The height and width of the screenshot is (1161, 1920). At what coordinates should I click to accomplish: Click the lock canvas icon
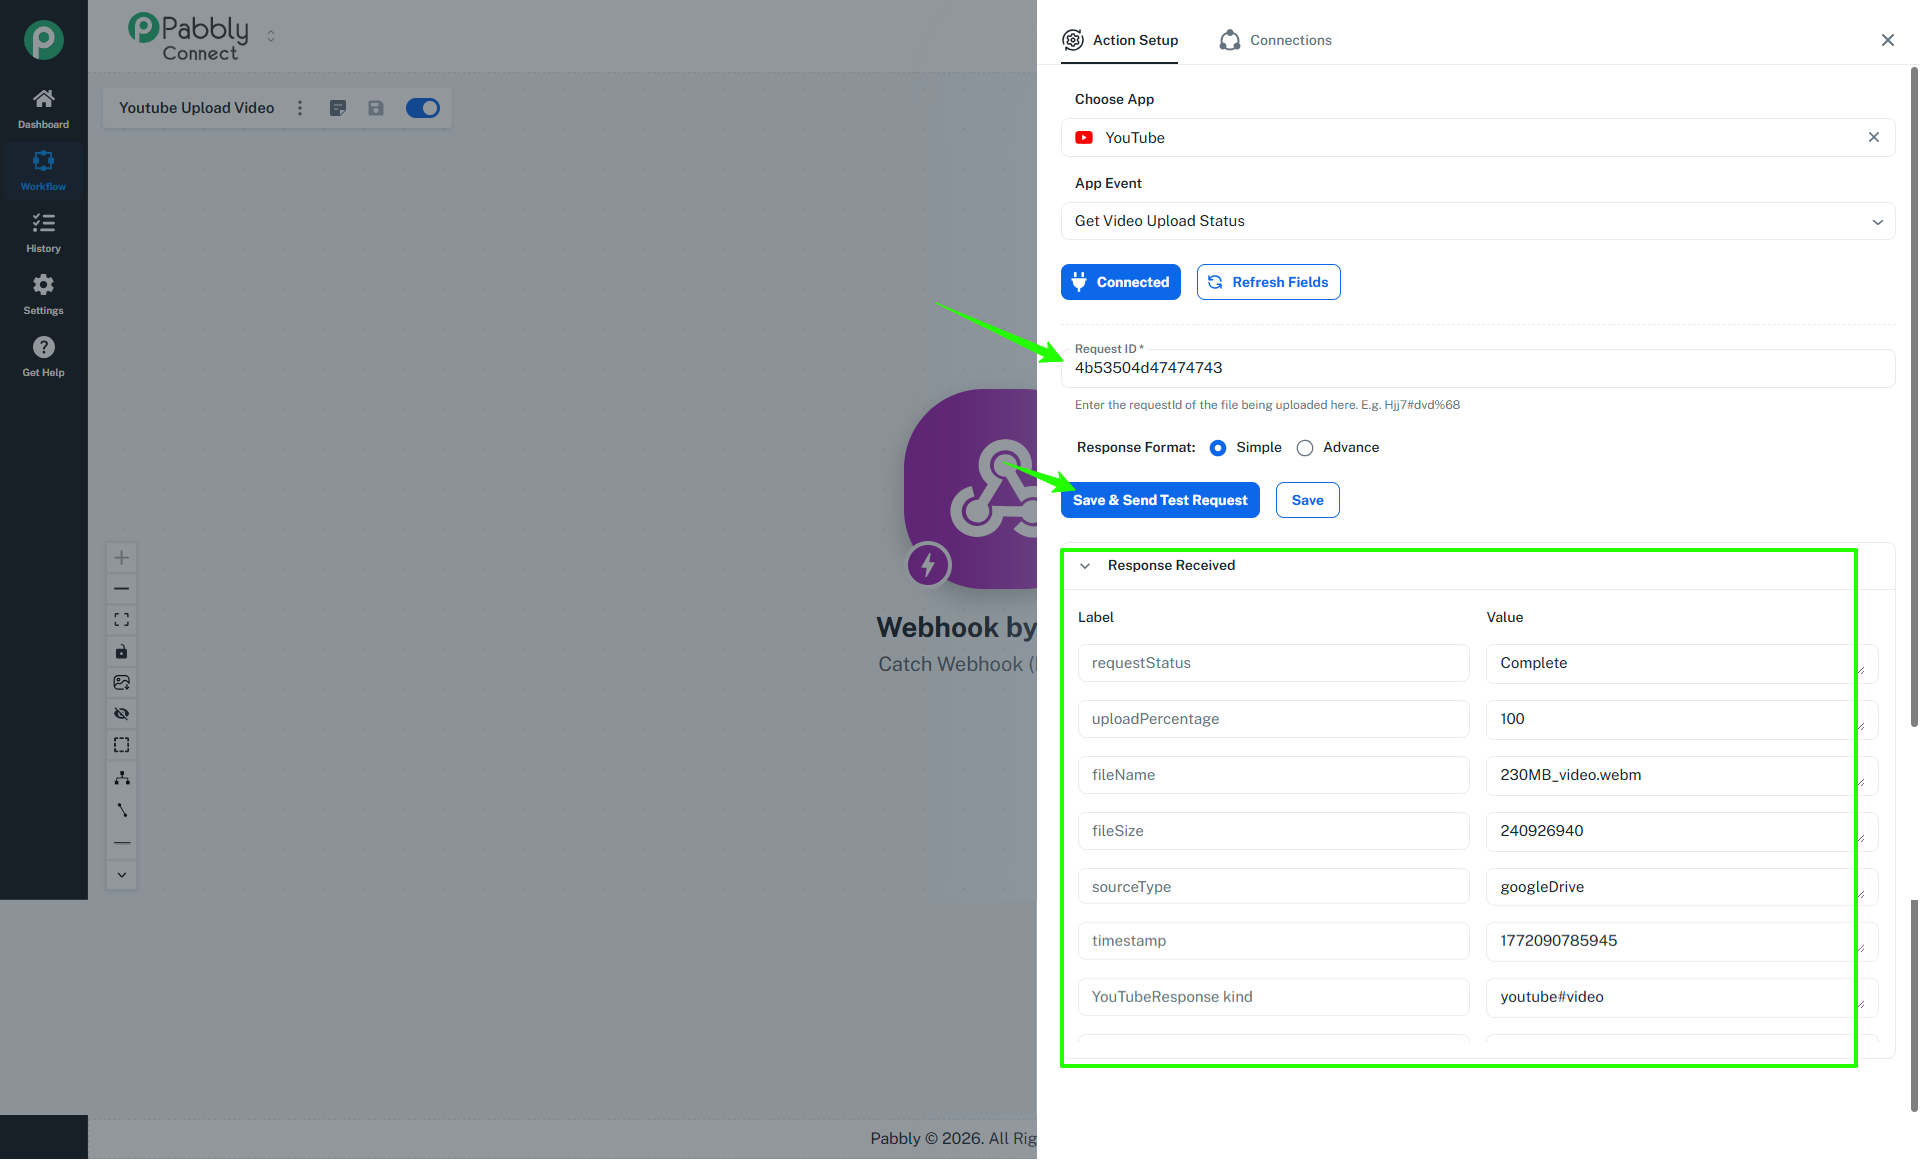pyautogui.click(x=121, y=652)
